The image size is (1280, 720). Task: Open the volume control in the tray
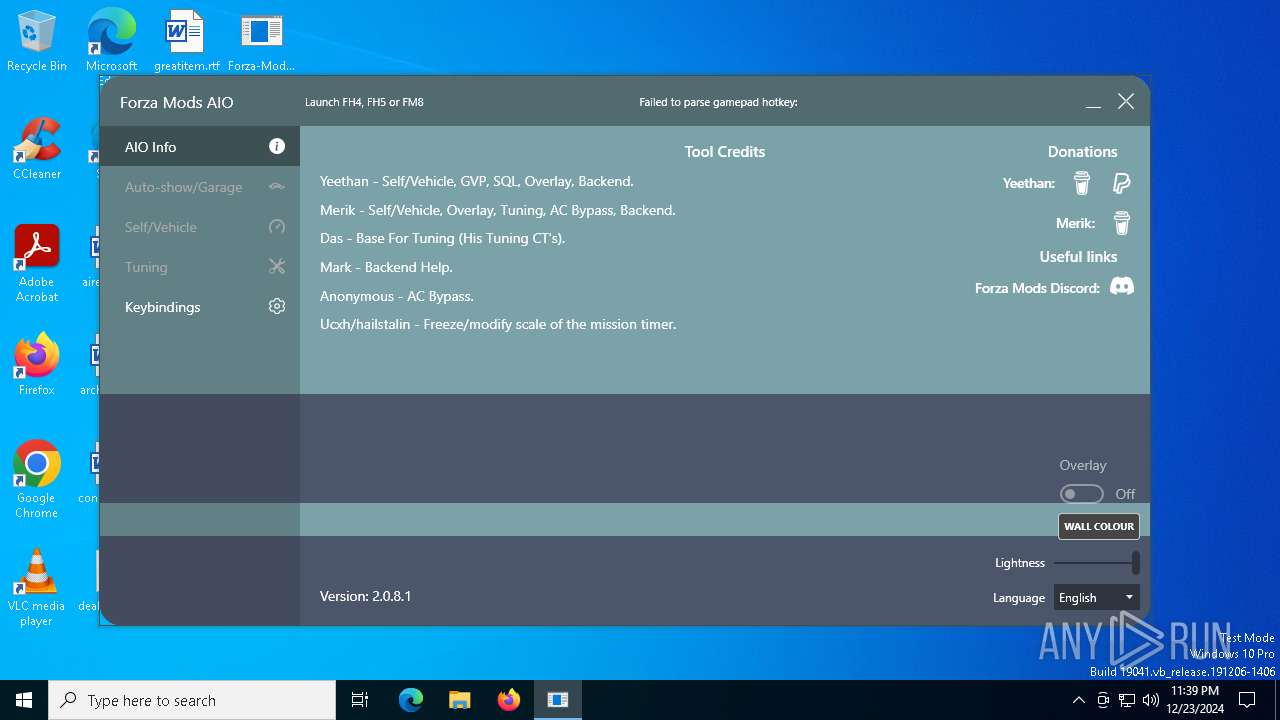[1151, 700]
